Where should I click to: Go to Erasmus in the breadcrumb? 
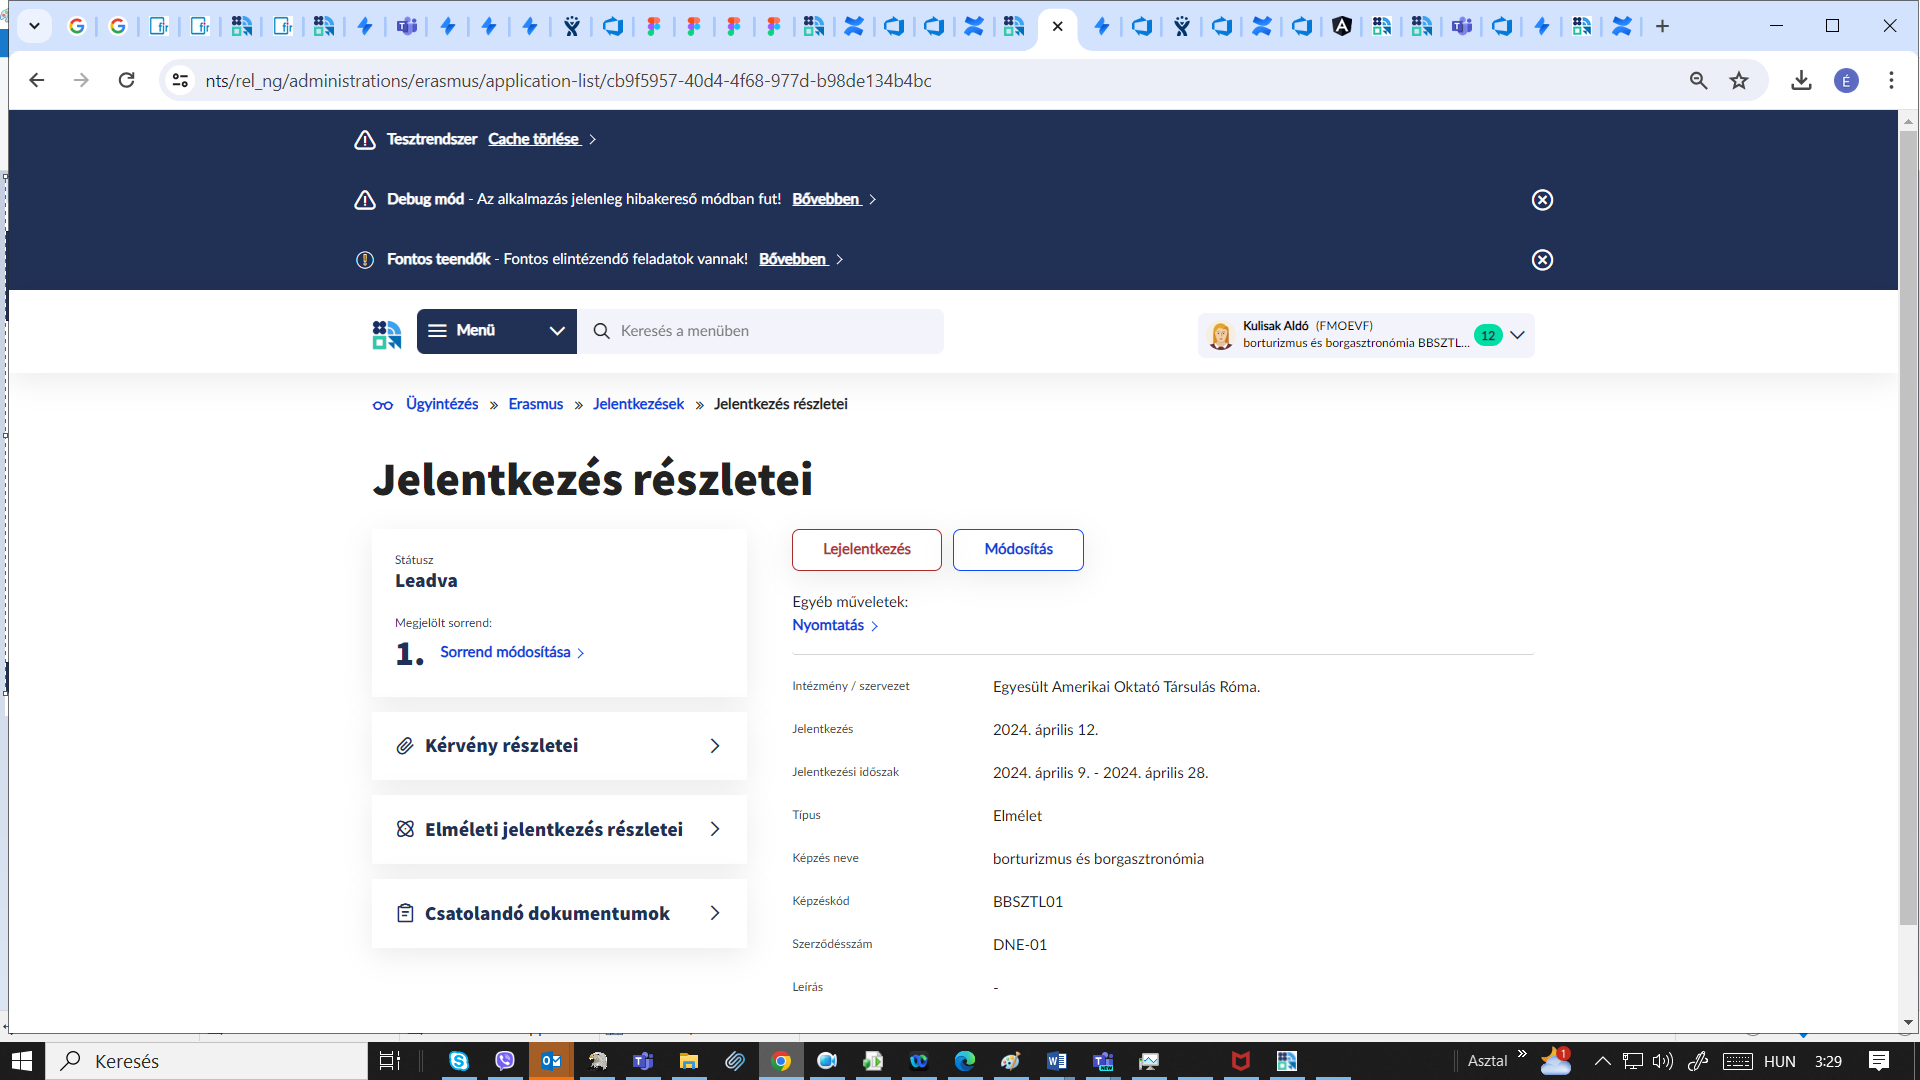[x=535, y=404]
